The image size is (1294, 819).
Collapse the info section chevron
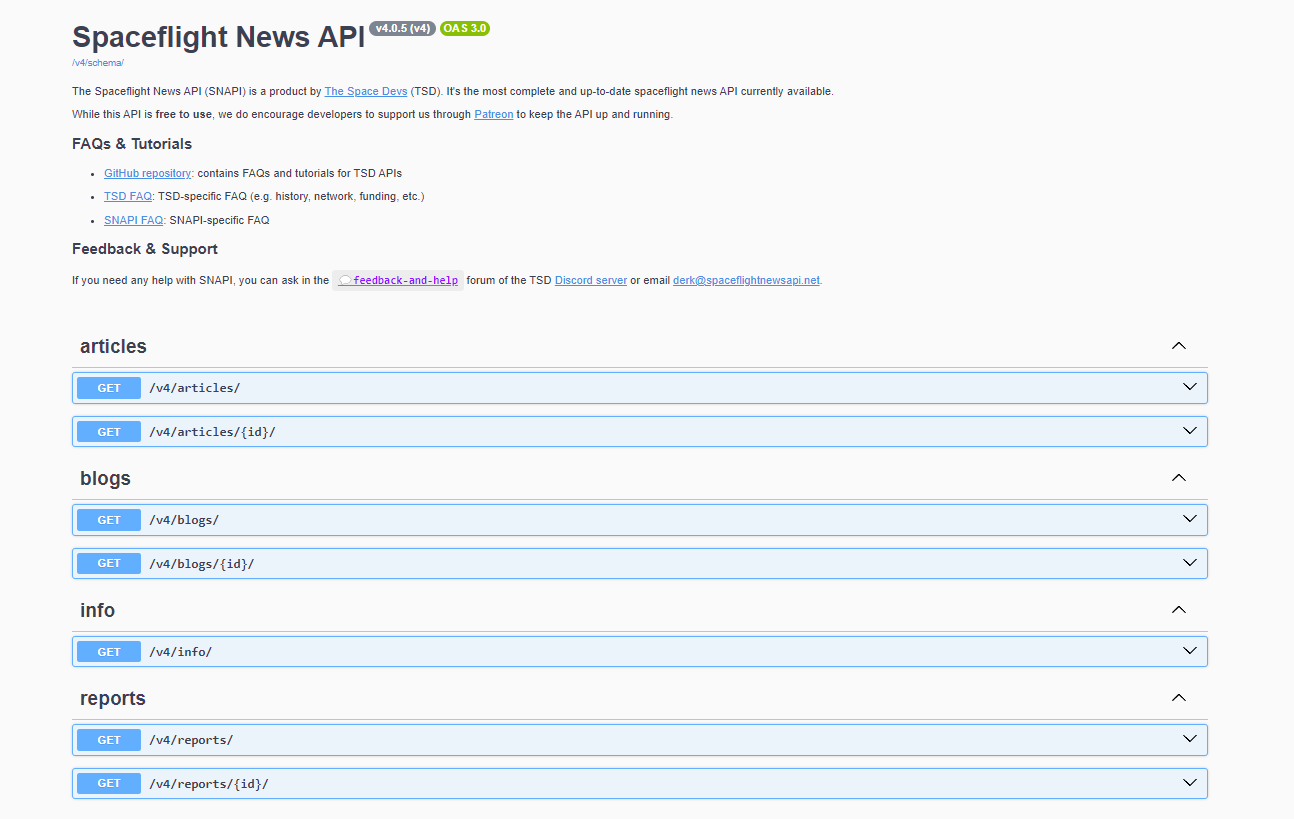[1178, 609]
